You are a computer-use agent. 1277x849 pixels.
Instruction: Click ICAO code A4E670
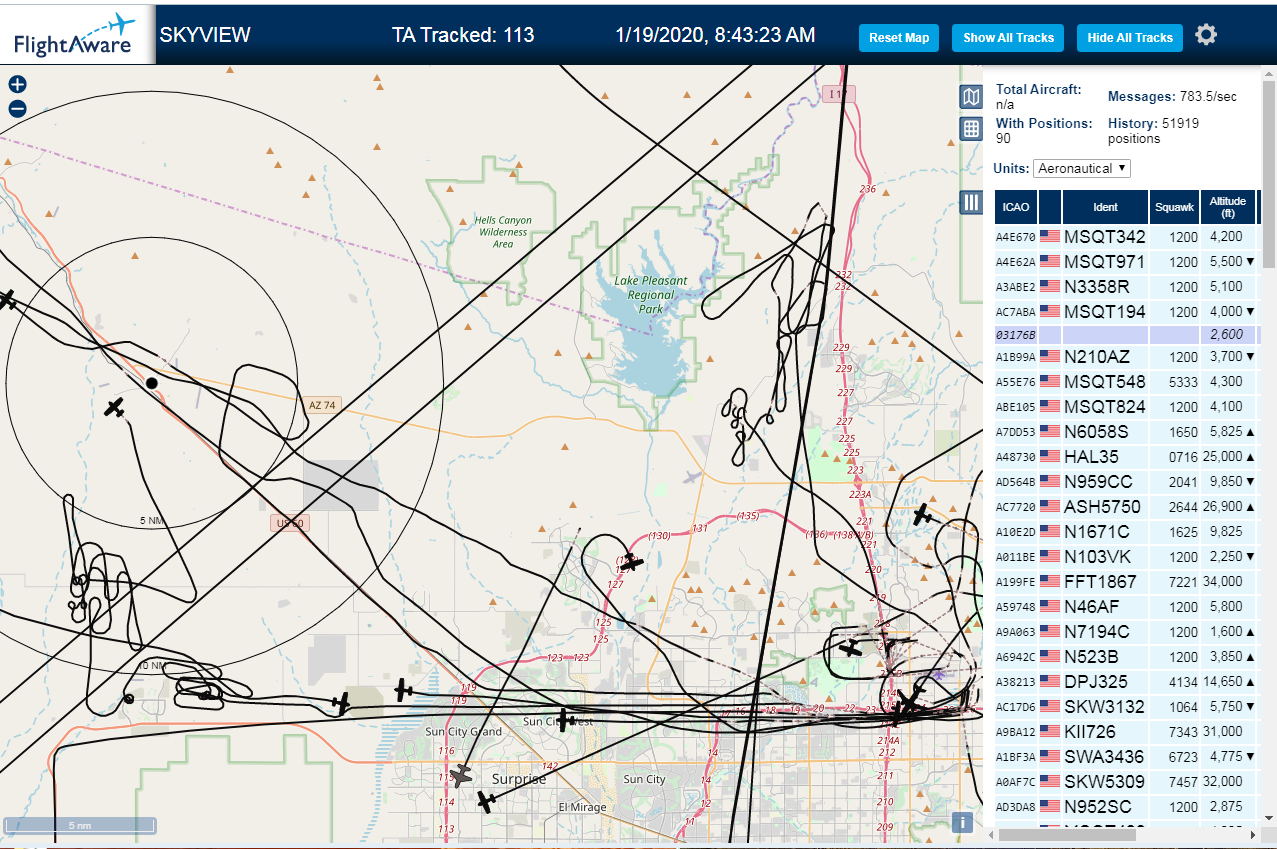[x=1015, y=238]
